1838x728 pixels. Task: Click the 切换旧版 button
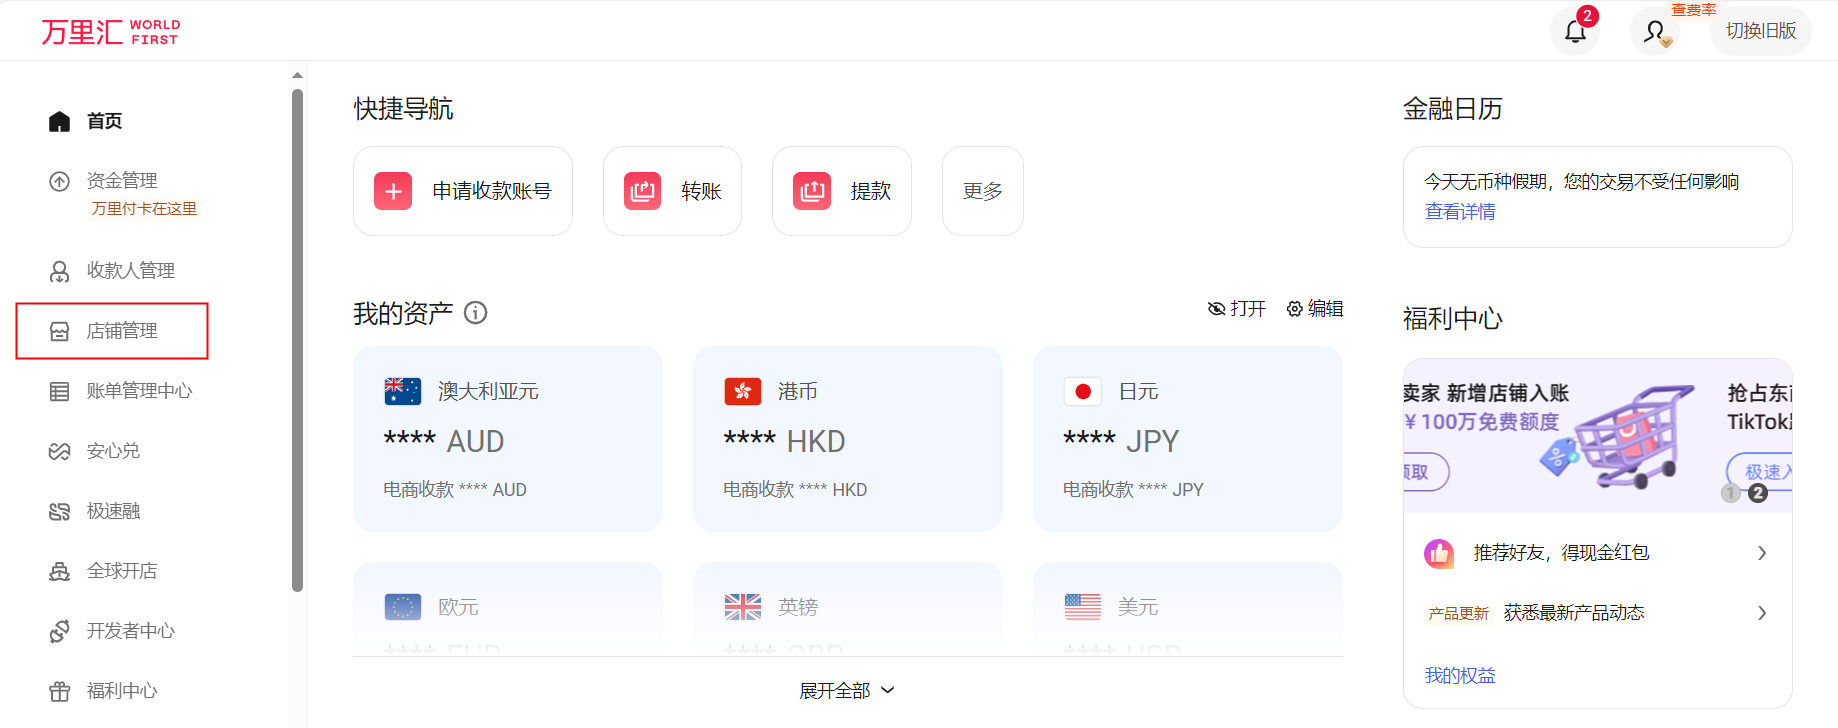tap(1760, 31)
